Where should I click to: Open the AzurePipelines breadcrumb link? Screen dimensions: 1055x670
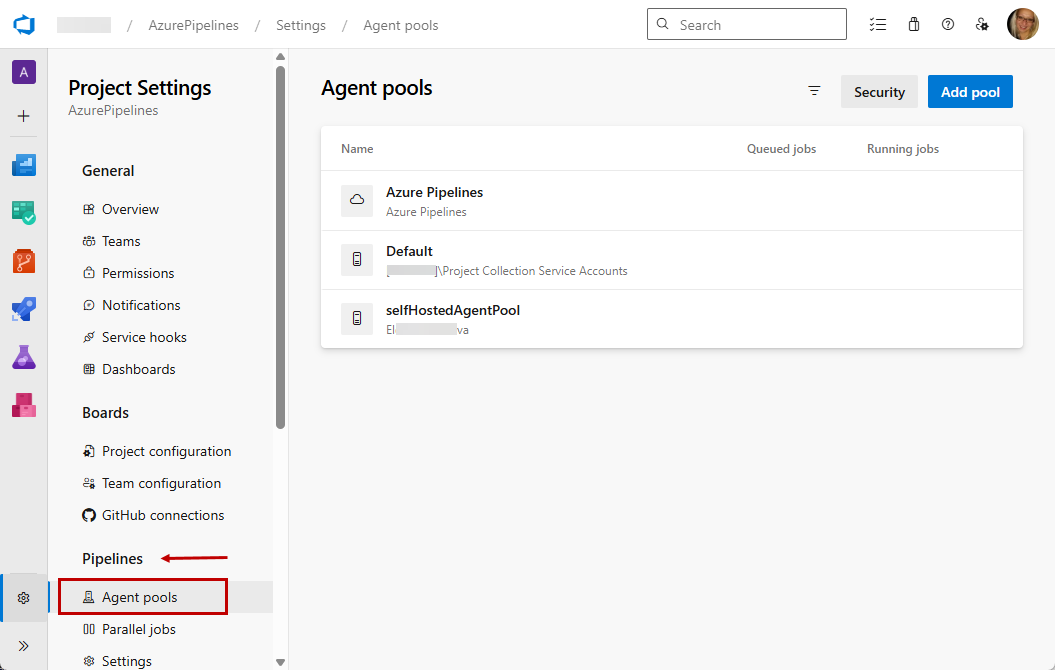(x=193, y=26)
